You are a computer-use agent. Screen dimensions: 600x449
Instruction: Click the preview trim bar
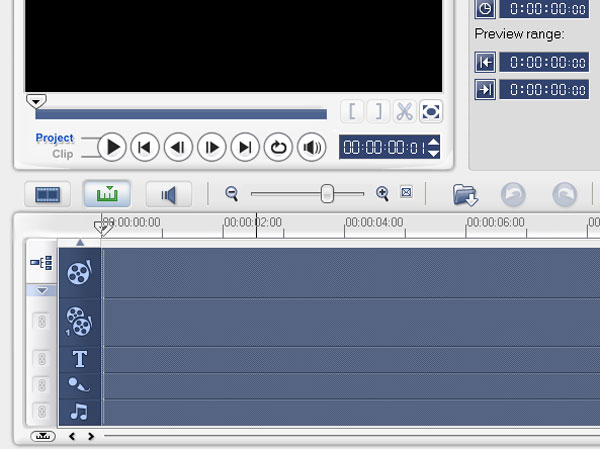[x=181, y=114]
